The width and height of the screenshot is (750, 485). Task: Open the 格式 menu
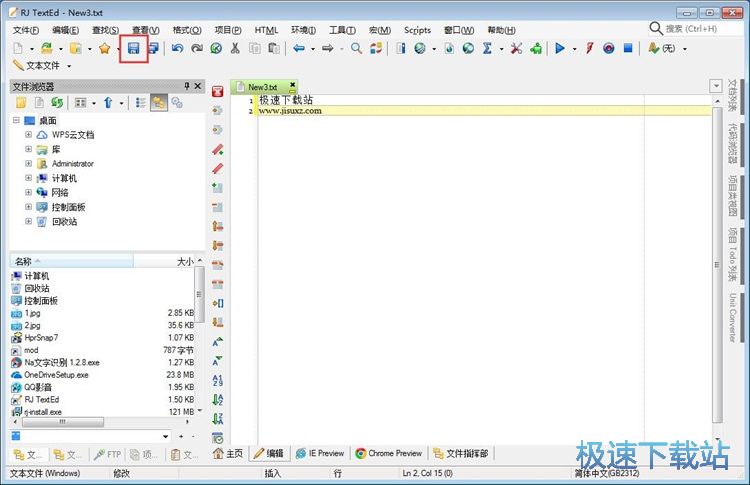(x=186, y=30)
